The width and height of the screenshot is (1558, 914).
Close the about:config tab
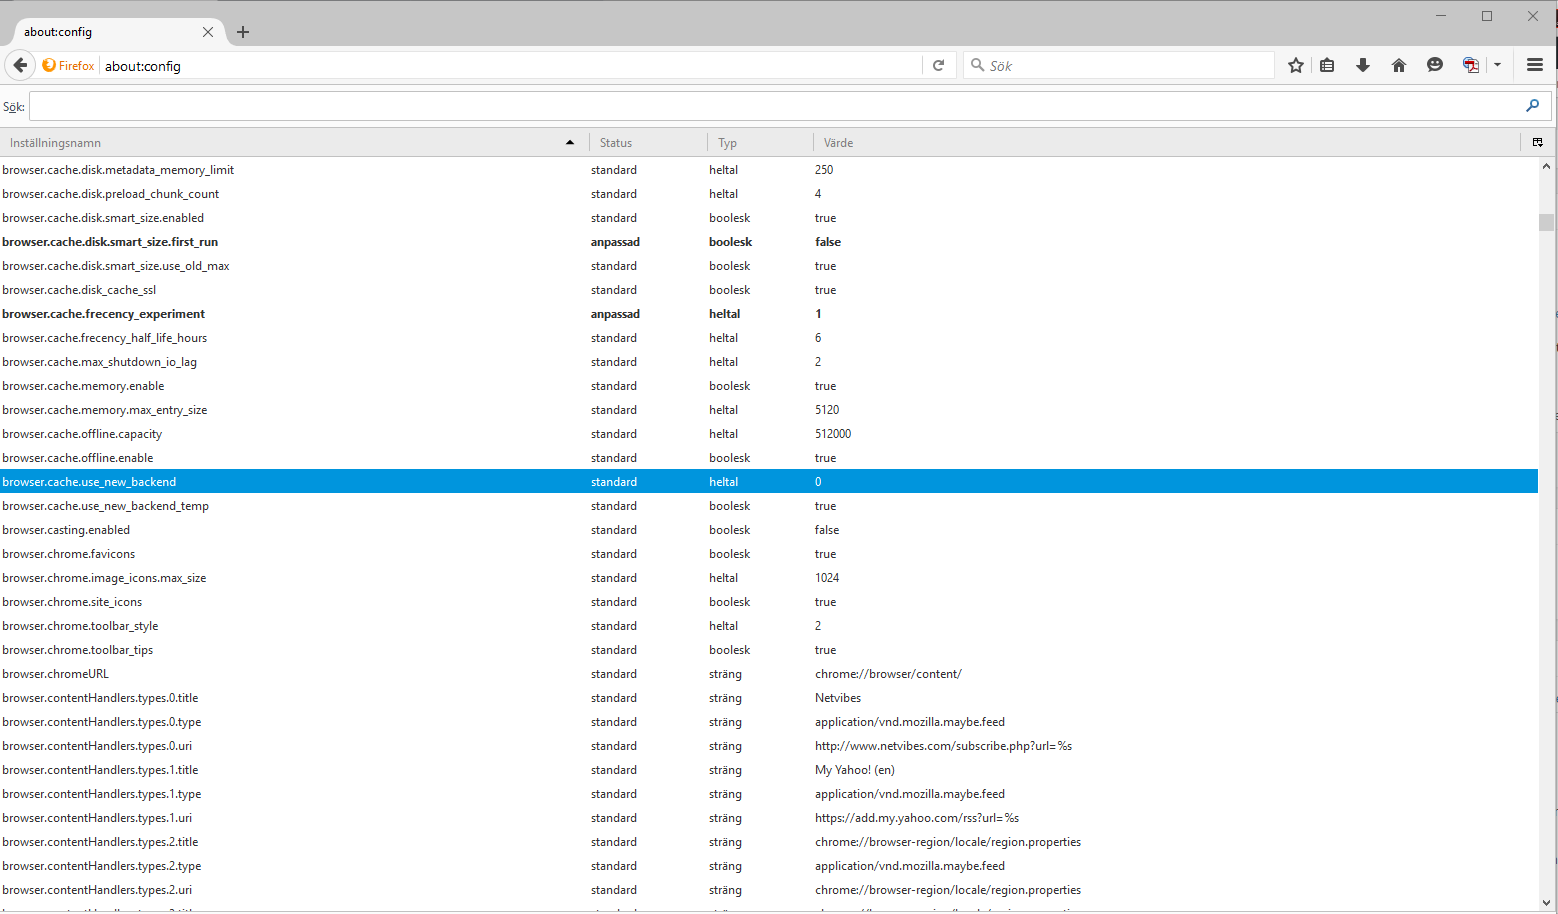point(208,32)
